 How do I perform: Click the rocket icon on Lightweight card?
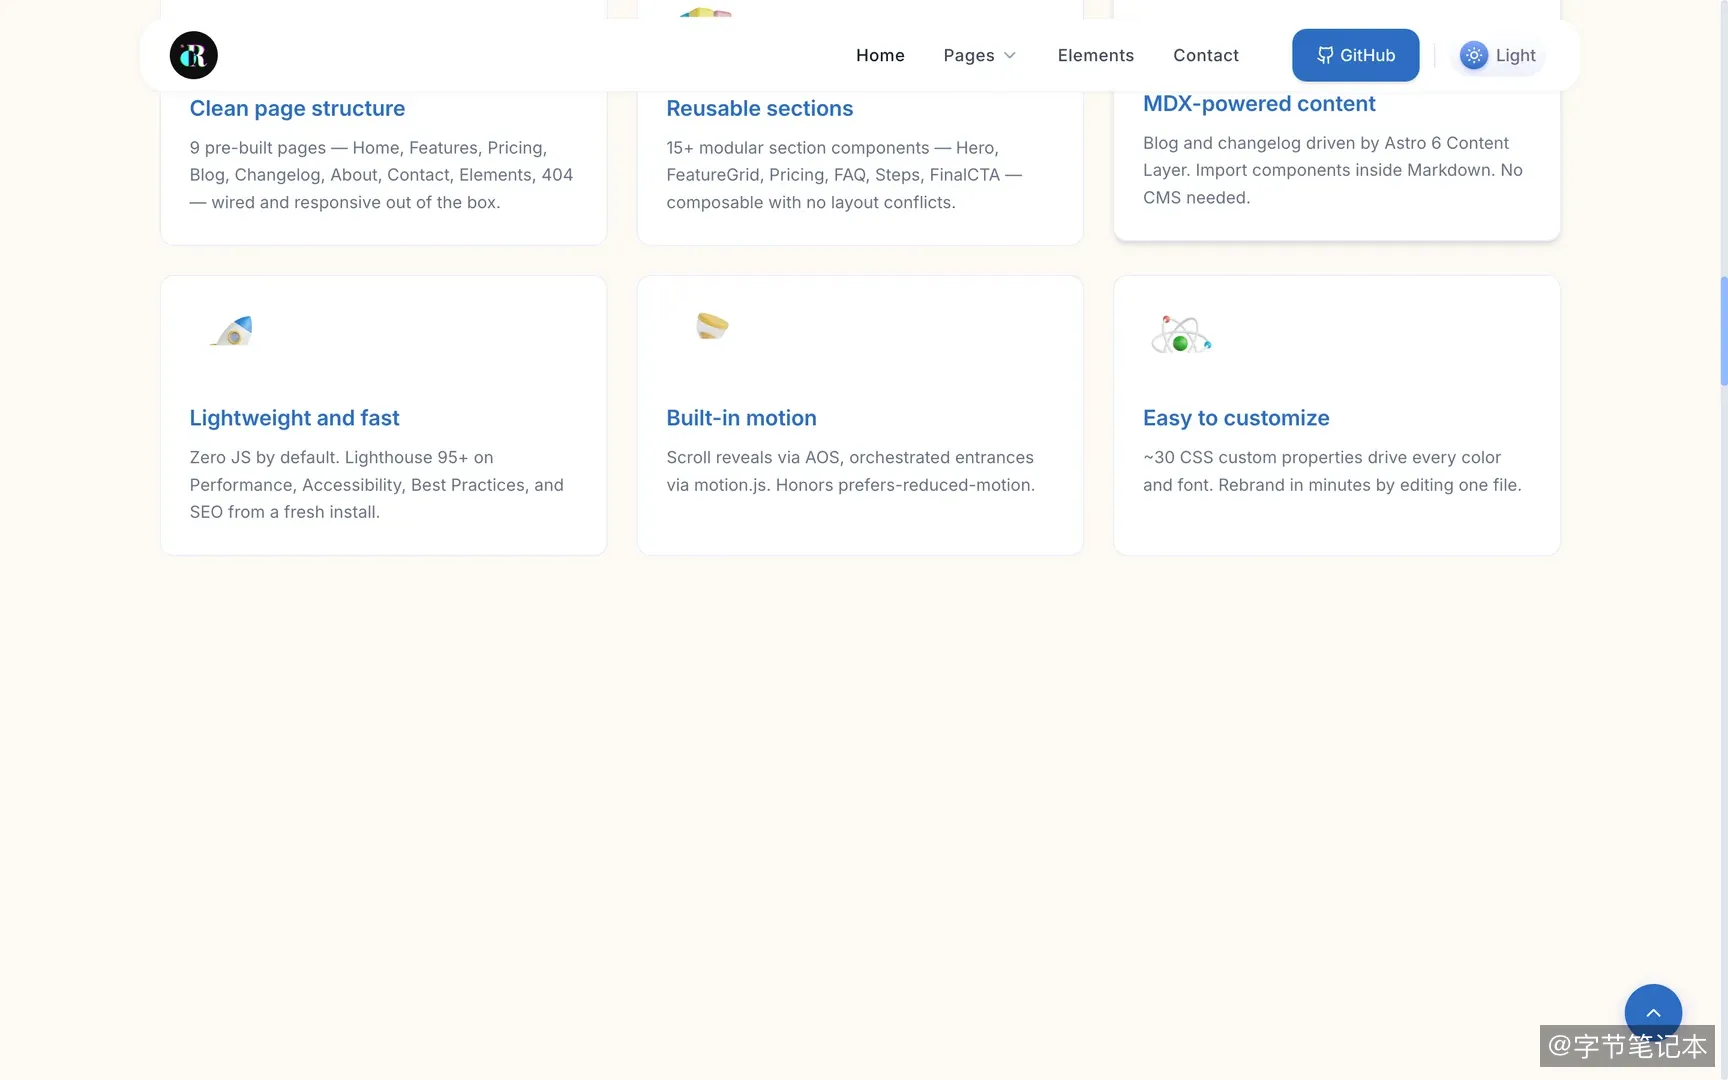coord(232,331)
